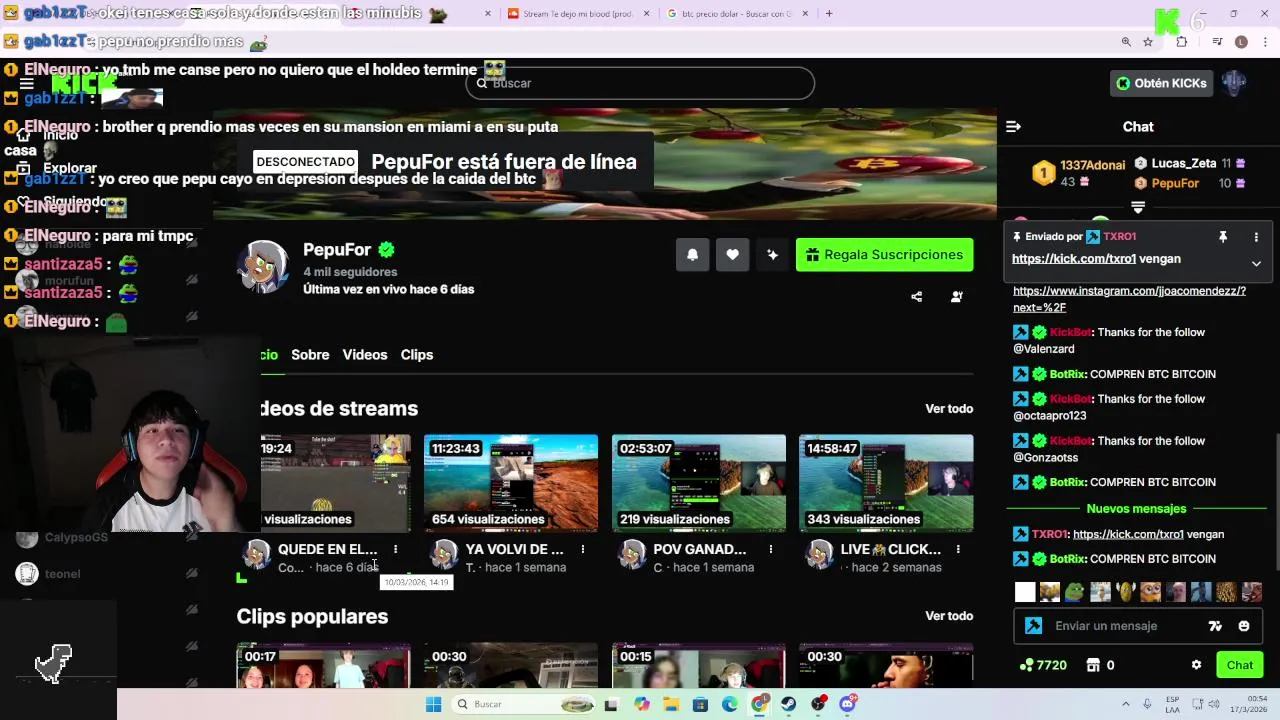Open the Chrome three-dot menu
Screen dimensions: 1280x720
[1266, 42]
